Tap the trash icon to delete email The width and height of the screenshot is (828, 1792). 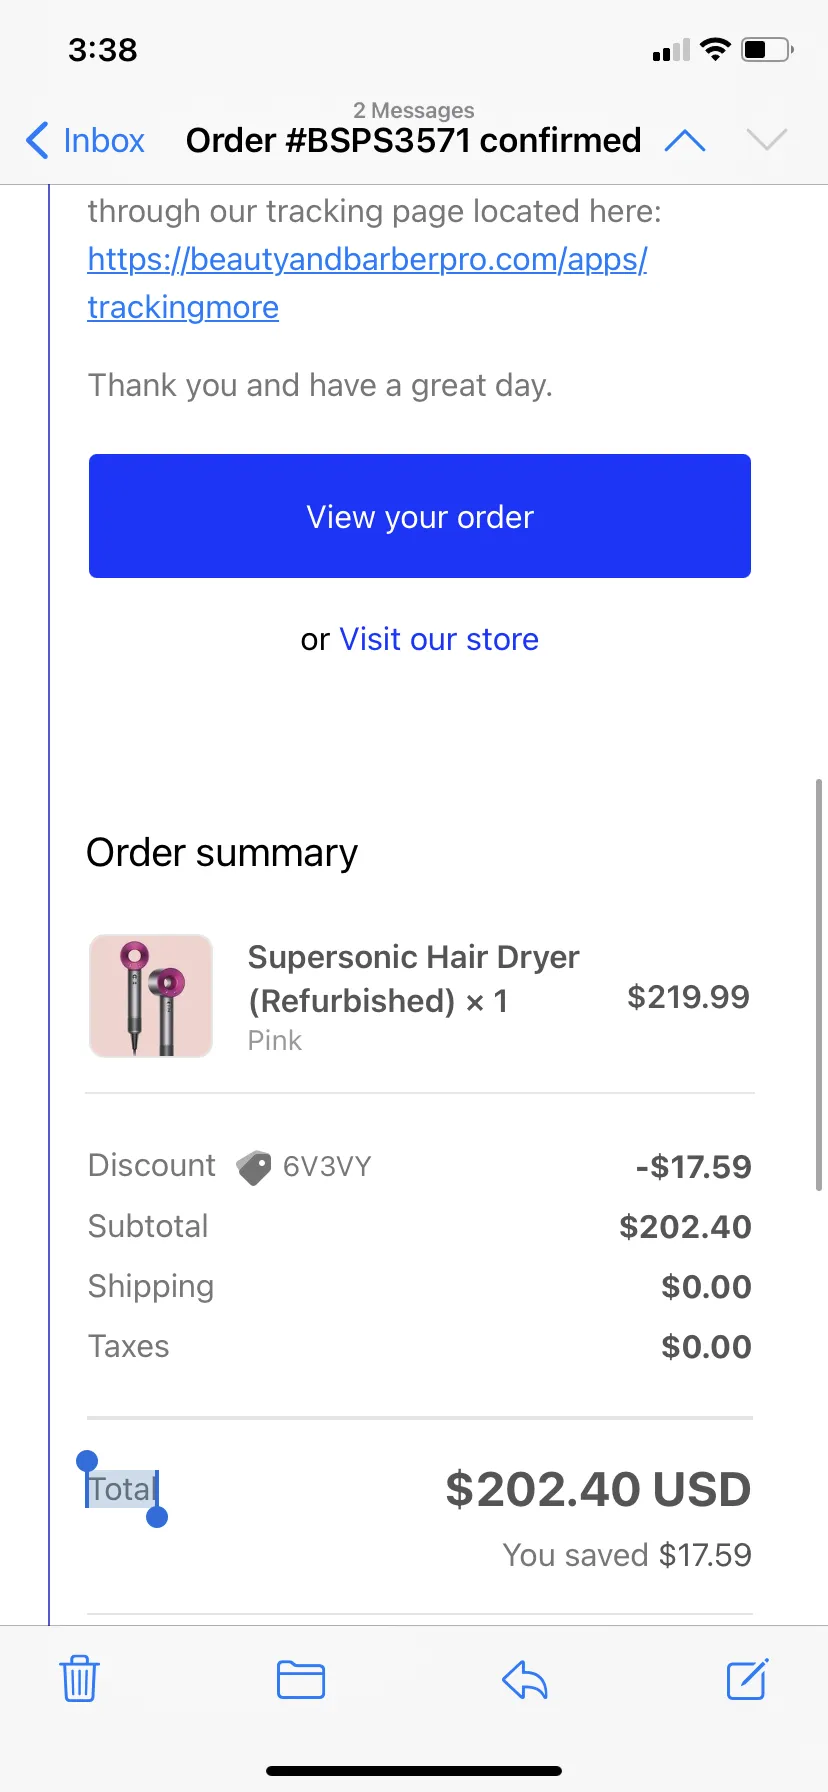[x=79, y=1679]
